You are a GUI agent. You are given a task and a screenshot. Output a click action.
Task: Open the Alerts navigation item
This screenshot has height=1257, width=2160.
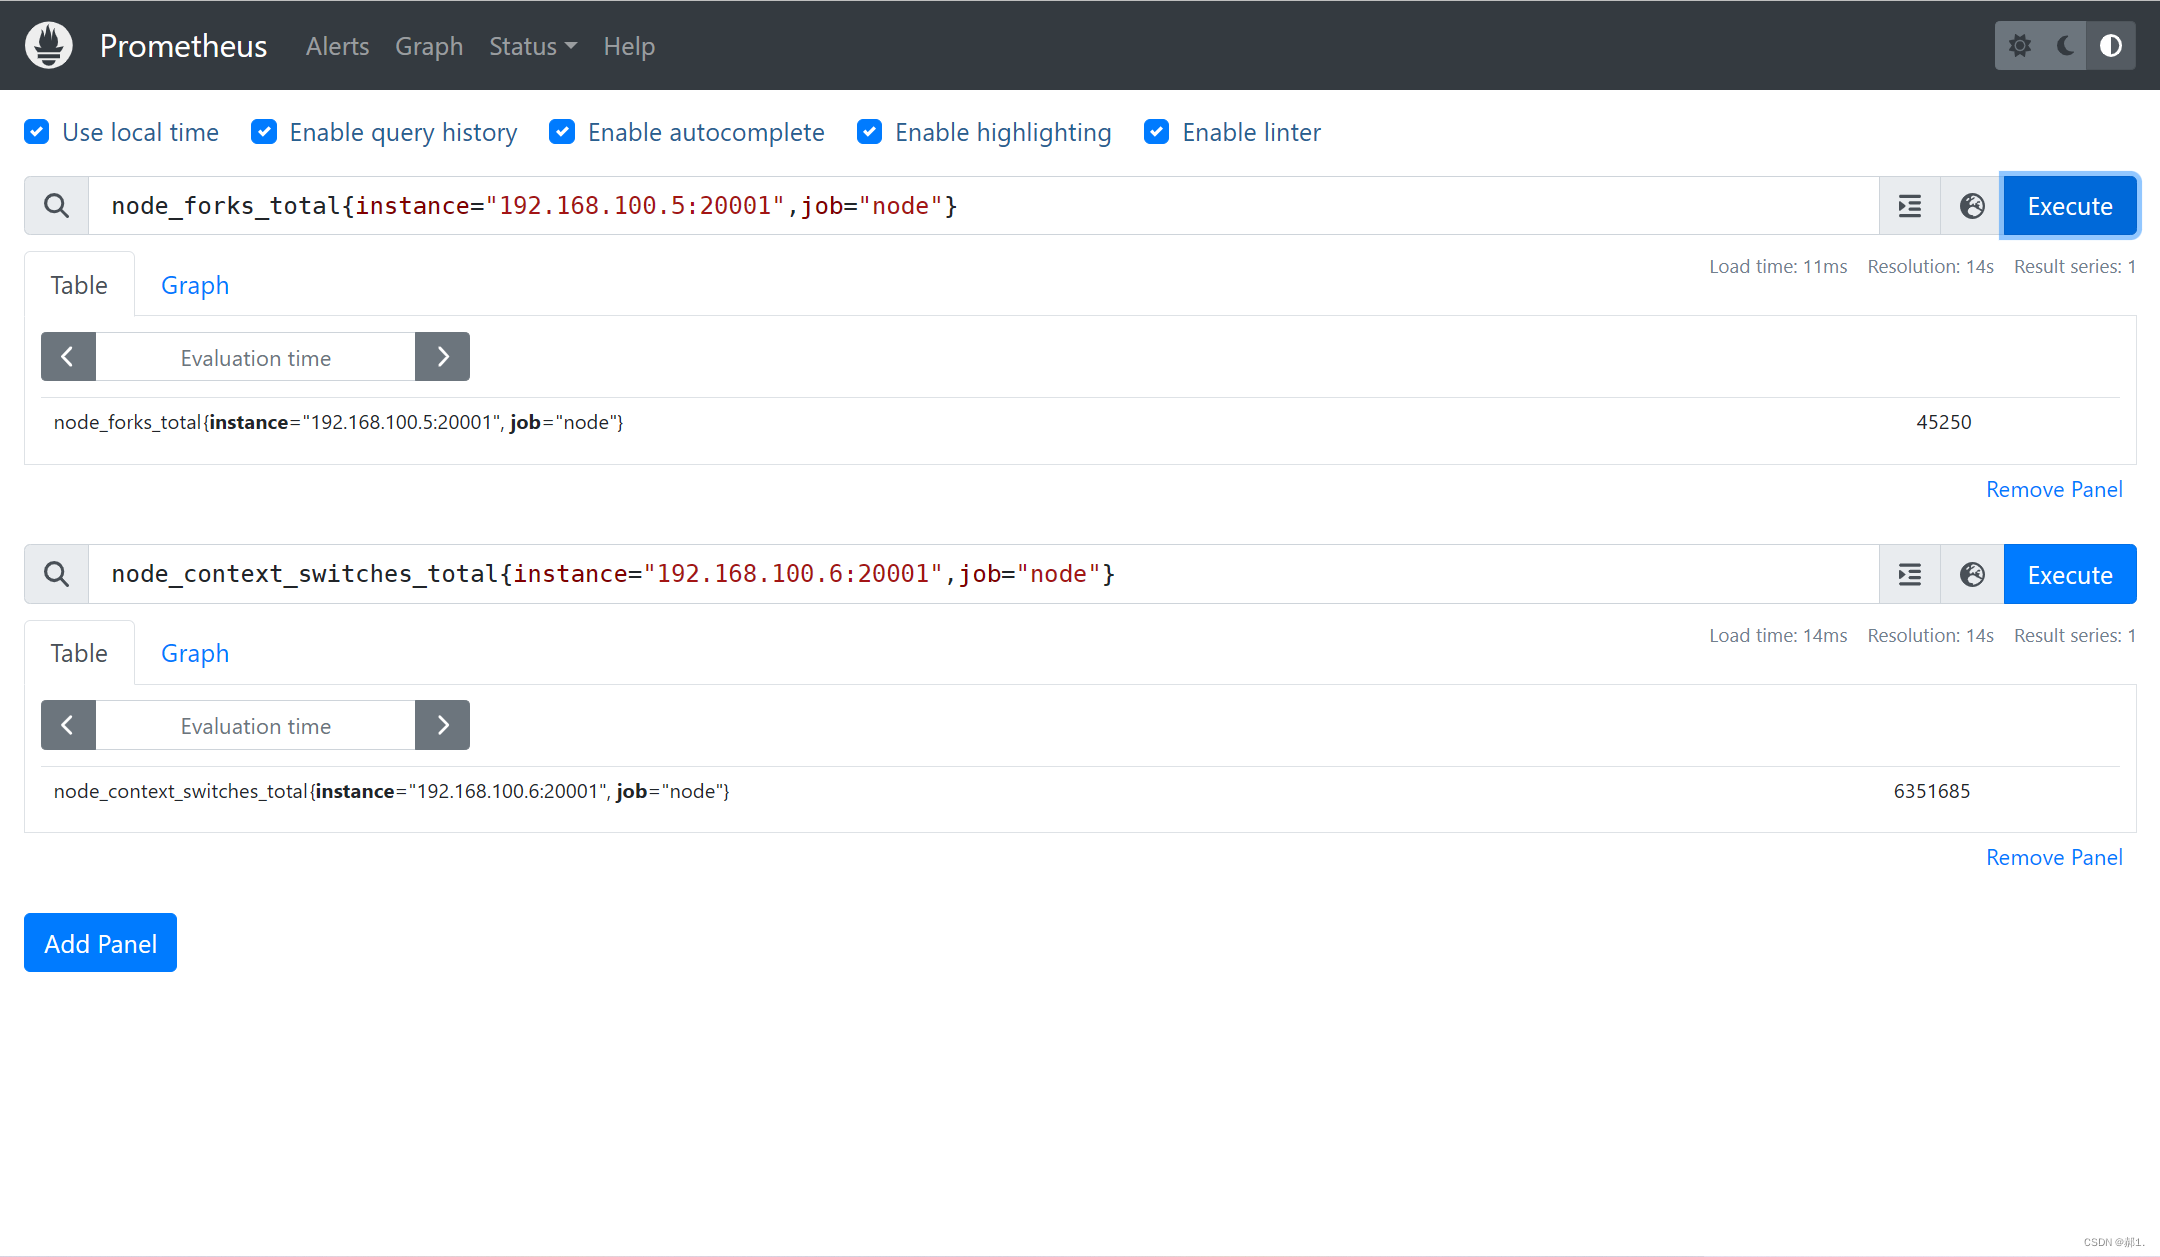(337, 46)
